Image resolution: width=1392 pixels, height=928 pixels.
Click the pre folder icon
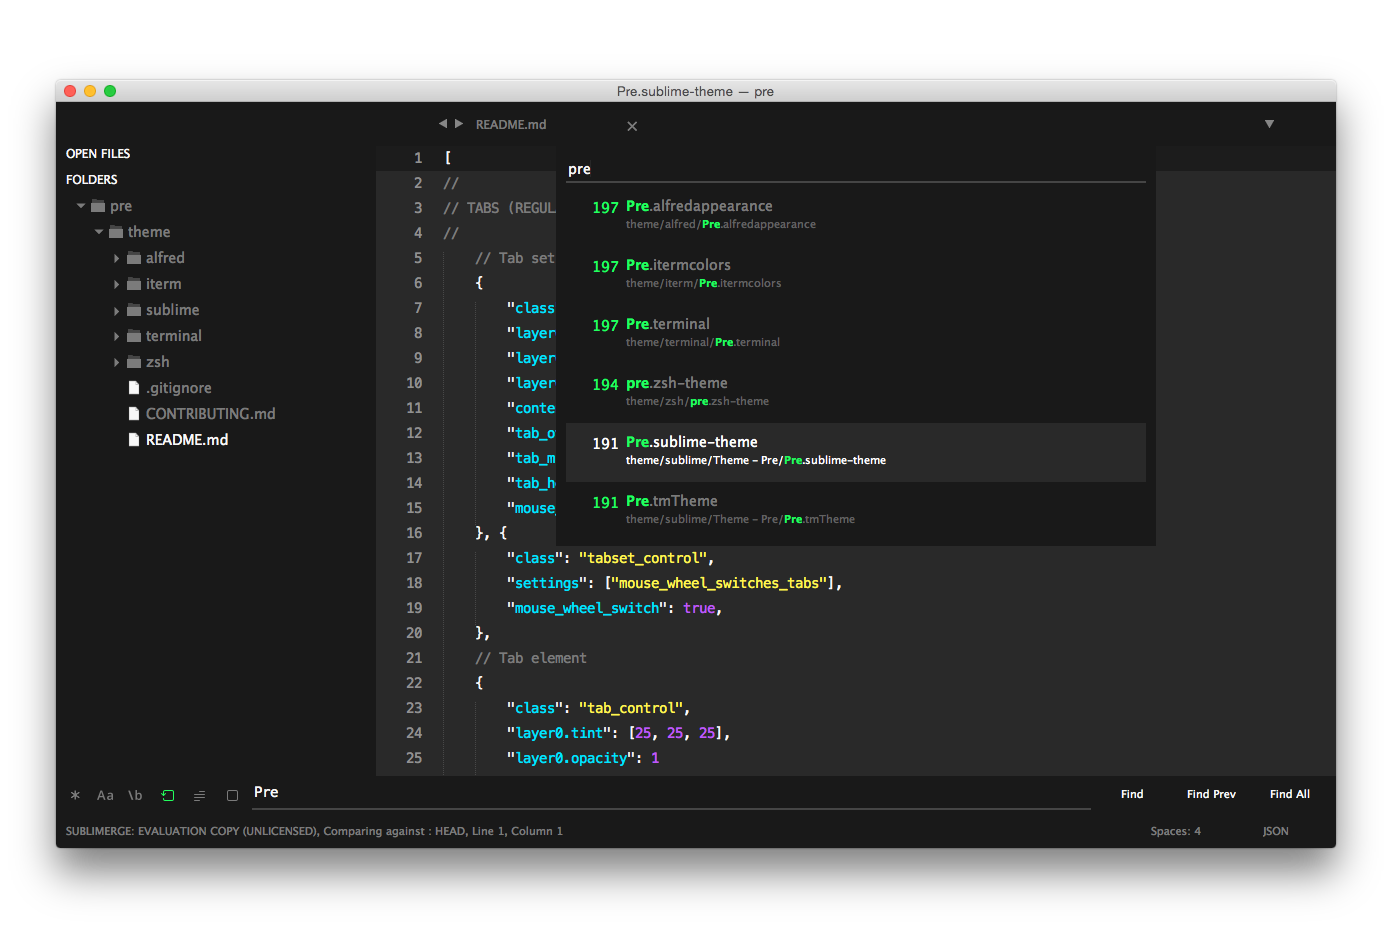[98, 206]
